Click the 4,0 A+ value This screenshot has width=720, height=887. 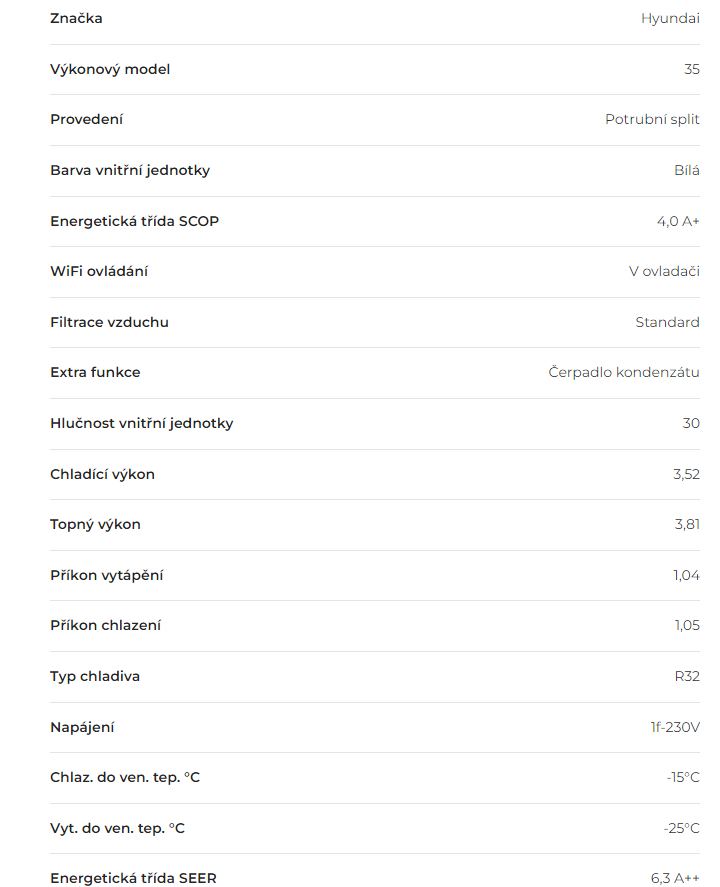point(678,221)
